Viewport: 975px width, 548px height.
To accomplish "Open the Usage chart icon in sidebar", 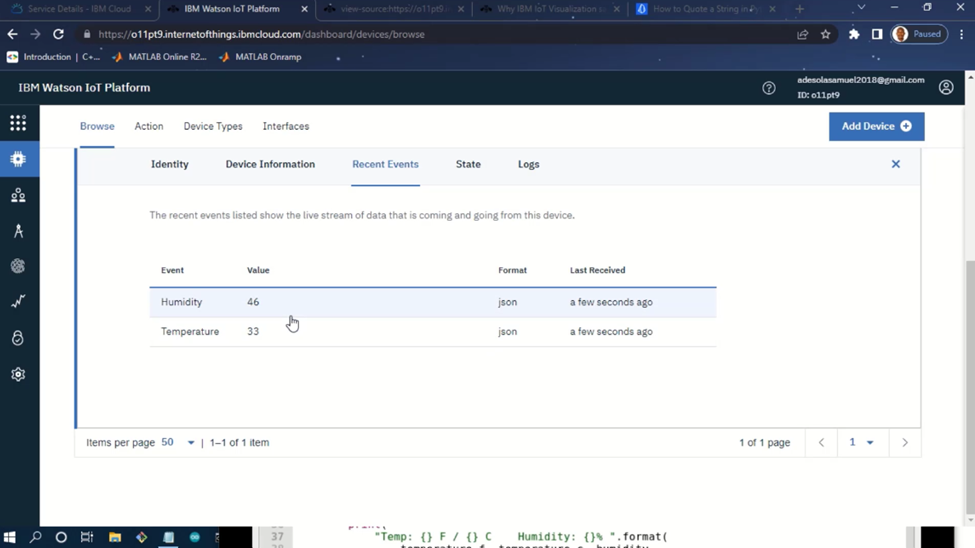I will coord(18,302).
